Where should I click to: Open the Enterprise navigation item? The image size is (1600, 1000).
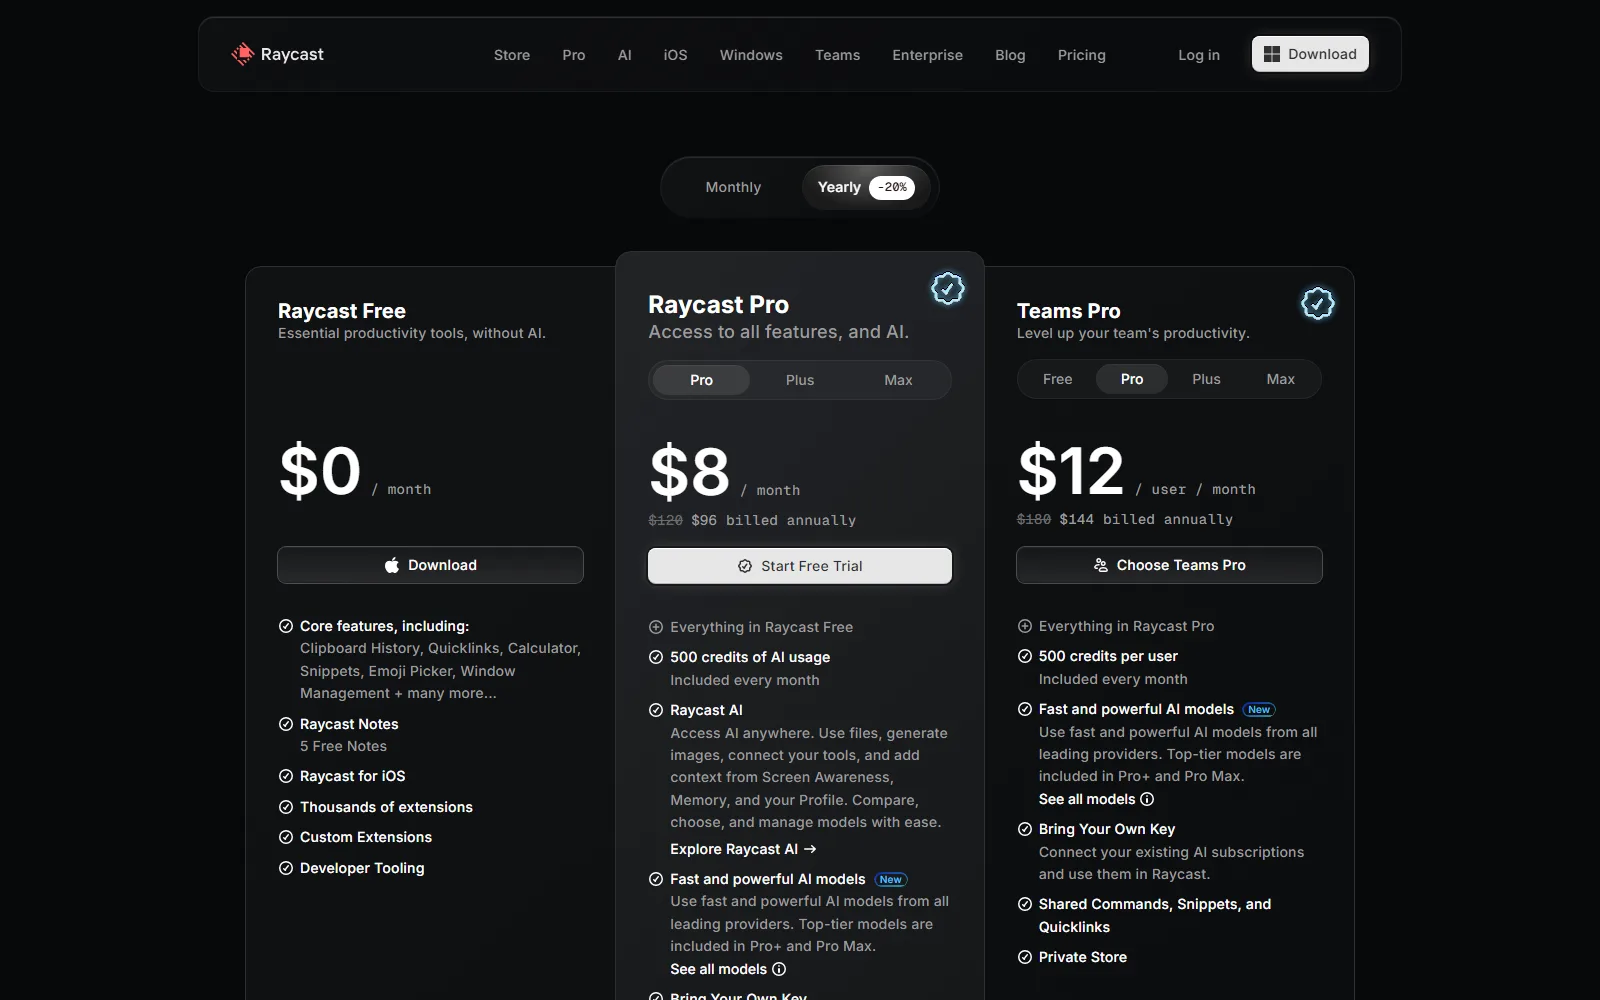(927, 55)
